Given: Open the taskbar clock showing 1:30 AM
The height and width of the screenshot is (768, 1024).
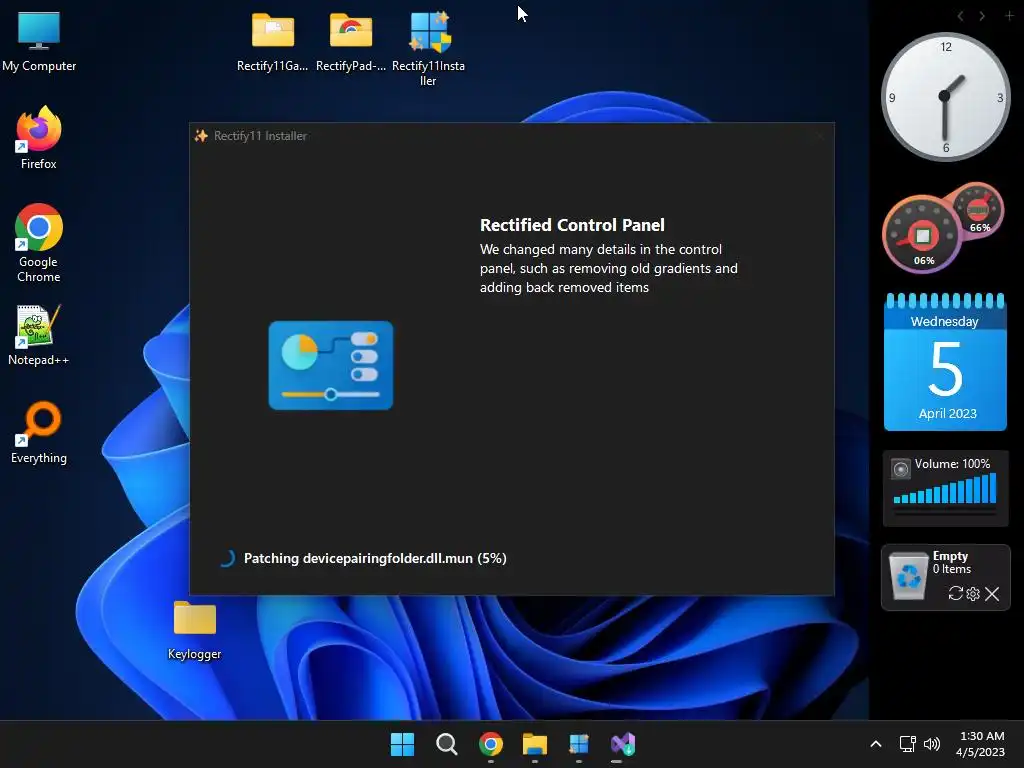Looking at the screenshot, I should pyautogui.click(x=981, y=744).
